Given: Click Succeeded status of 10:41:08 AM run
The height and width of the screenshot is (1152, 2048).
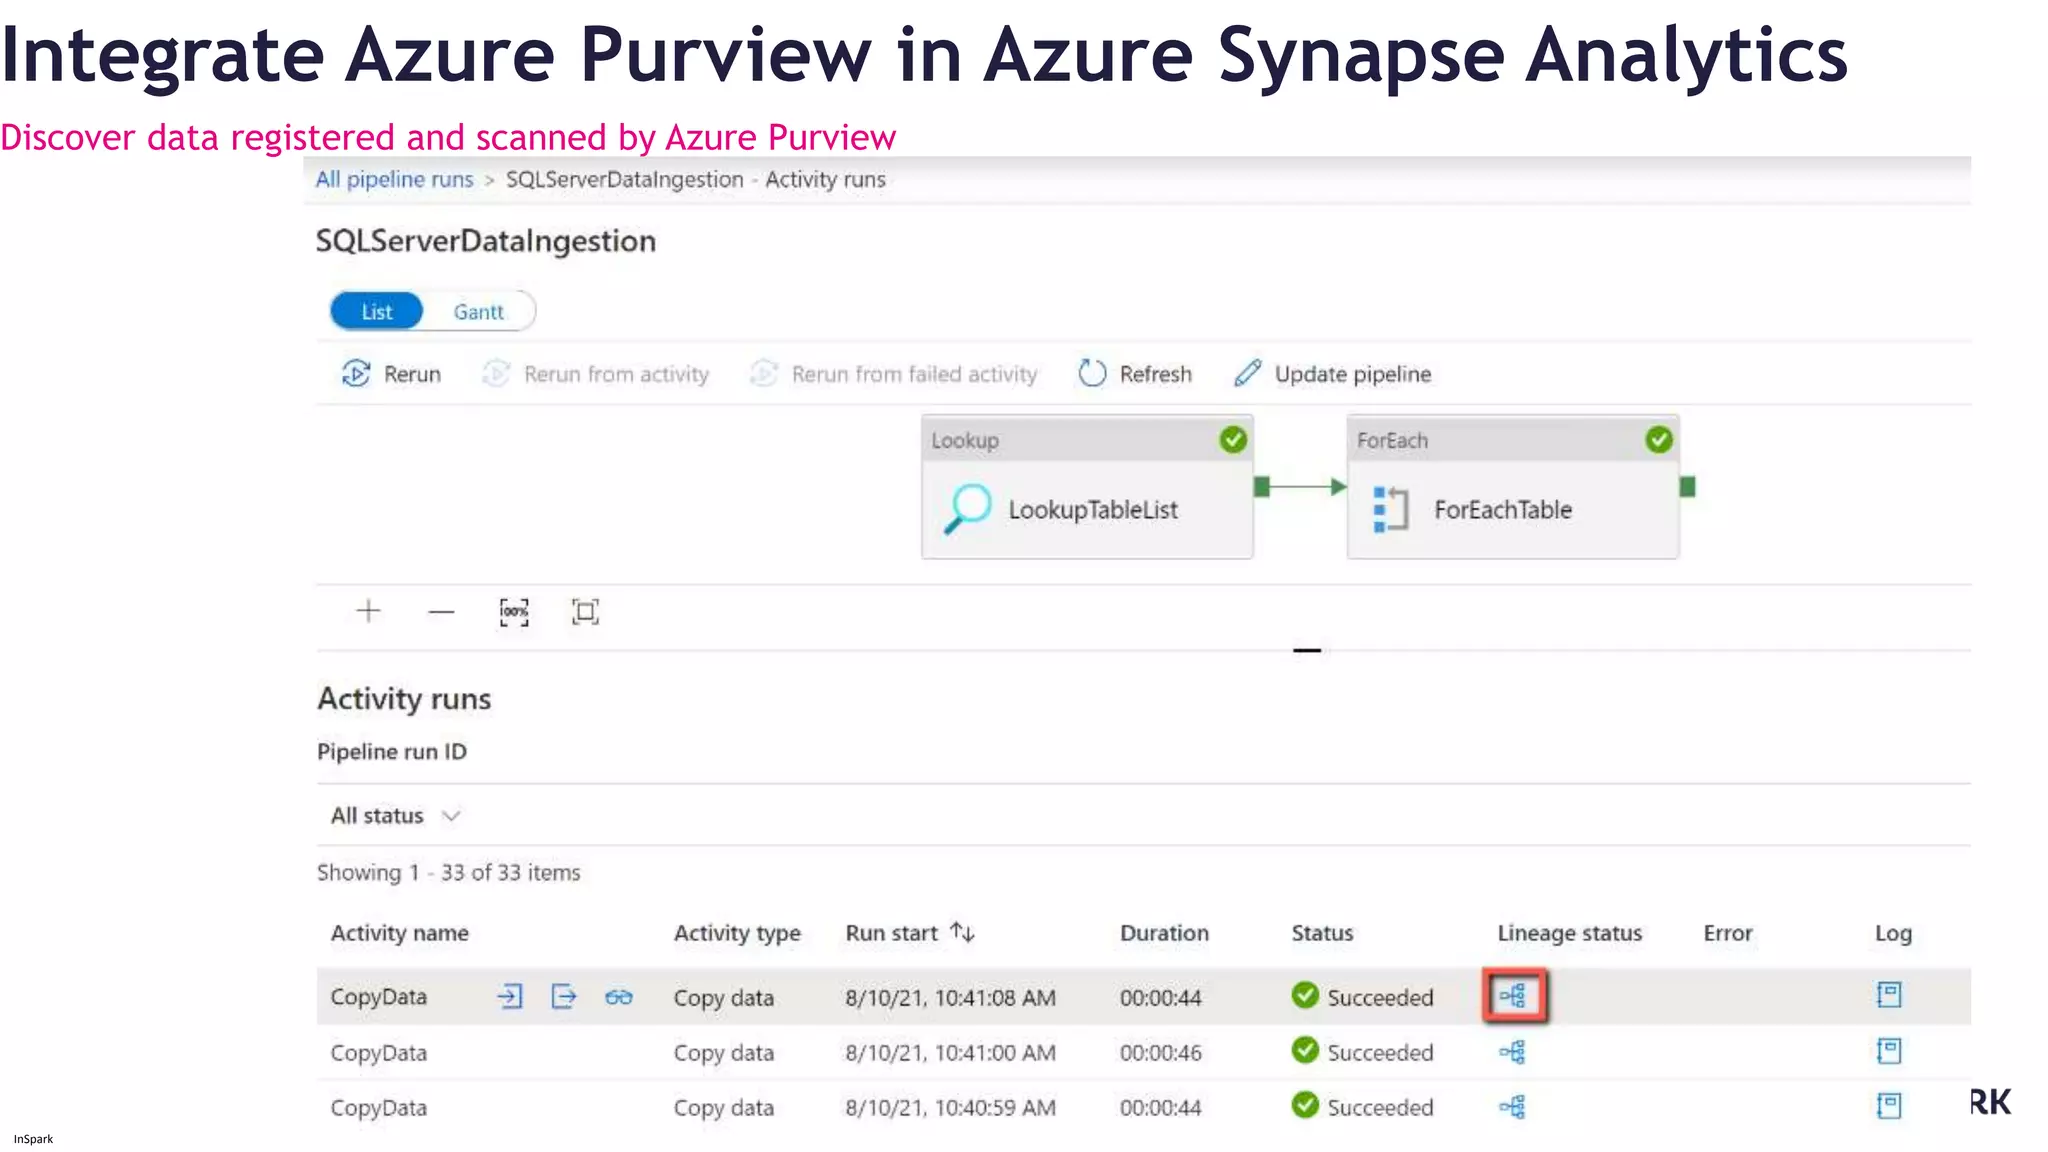Looking at the screenshot, I should pos(1362,997).
